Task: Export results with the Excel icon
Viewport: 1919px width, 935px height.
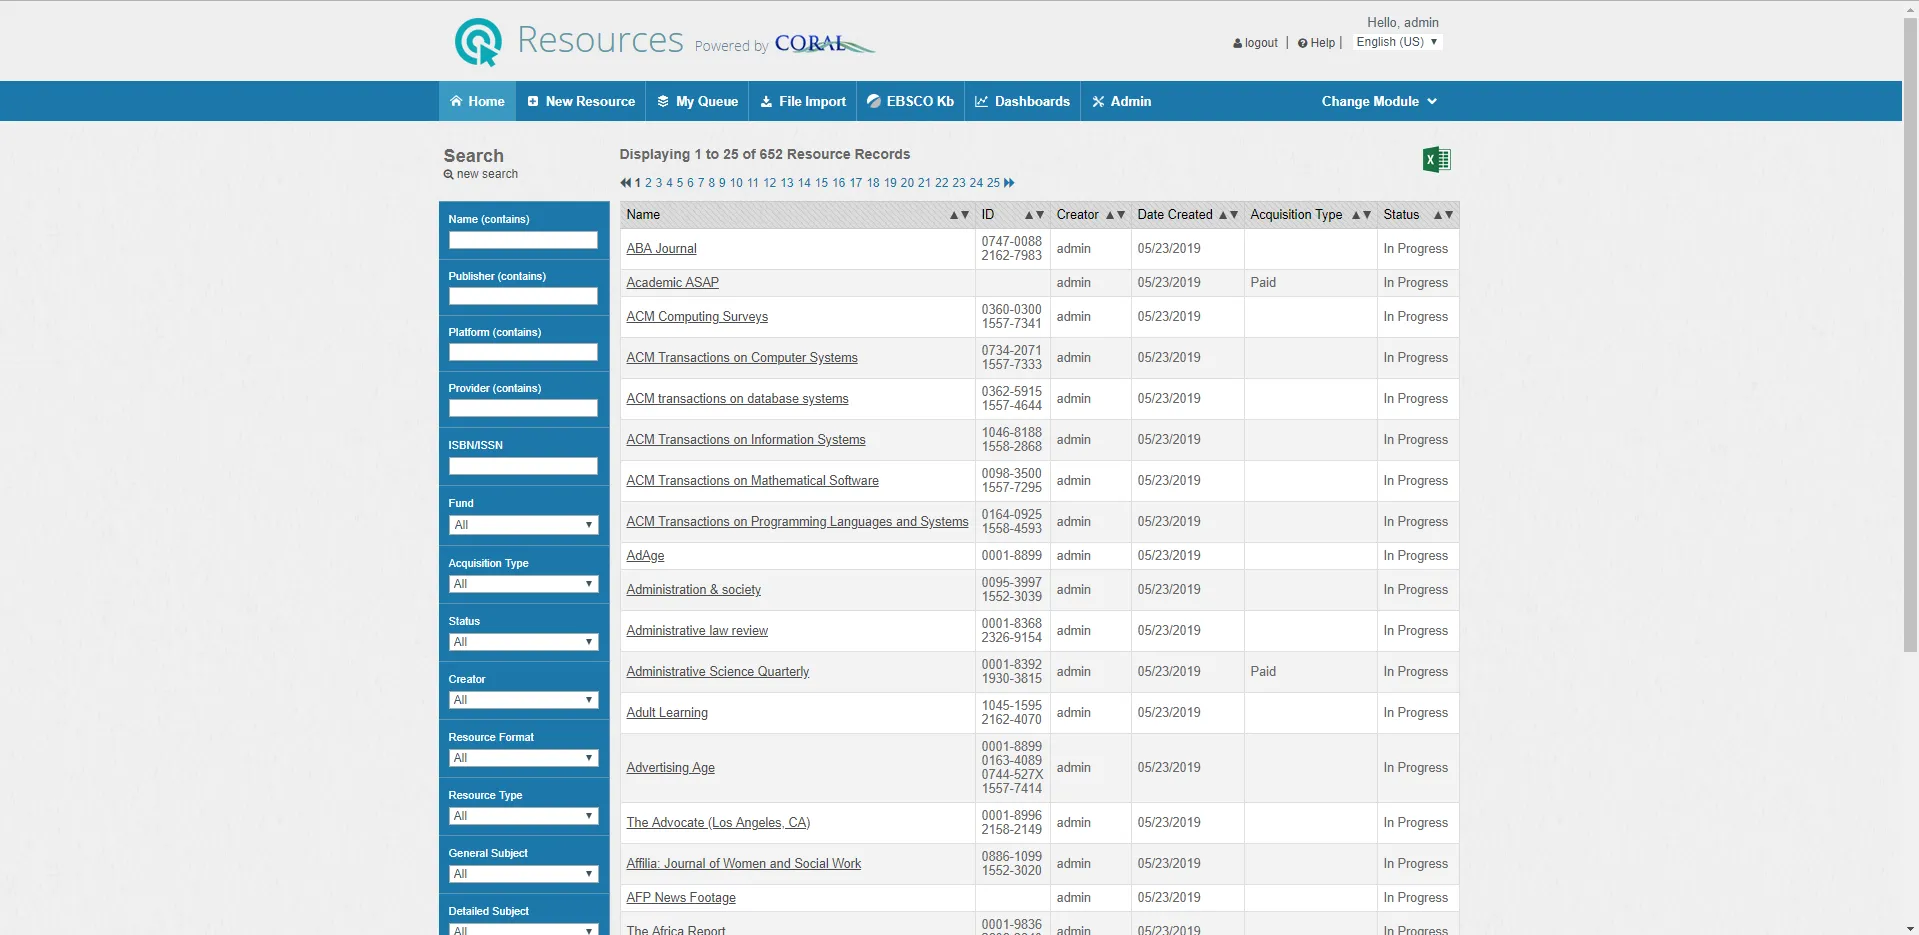Action: 1436,159
